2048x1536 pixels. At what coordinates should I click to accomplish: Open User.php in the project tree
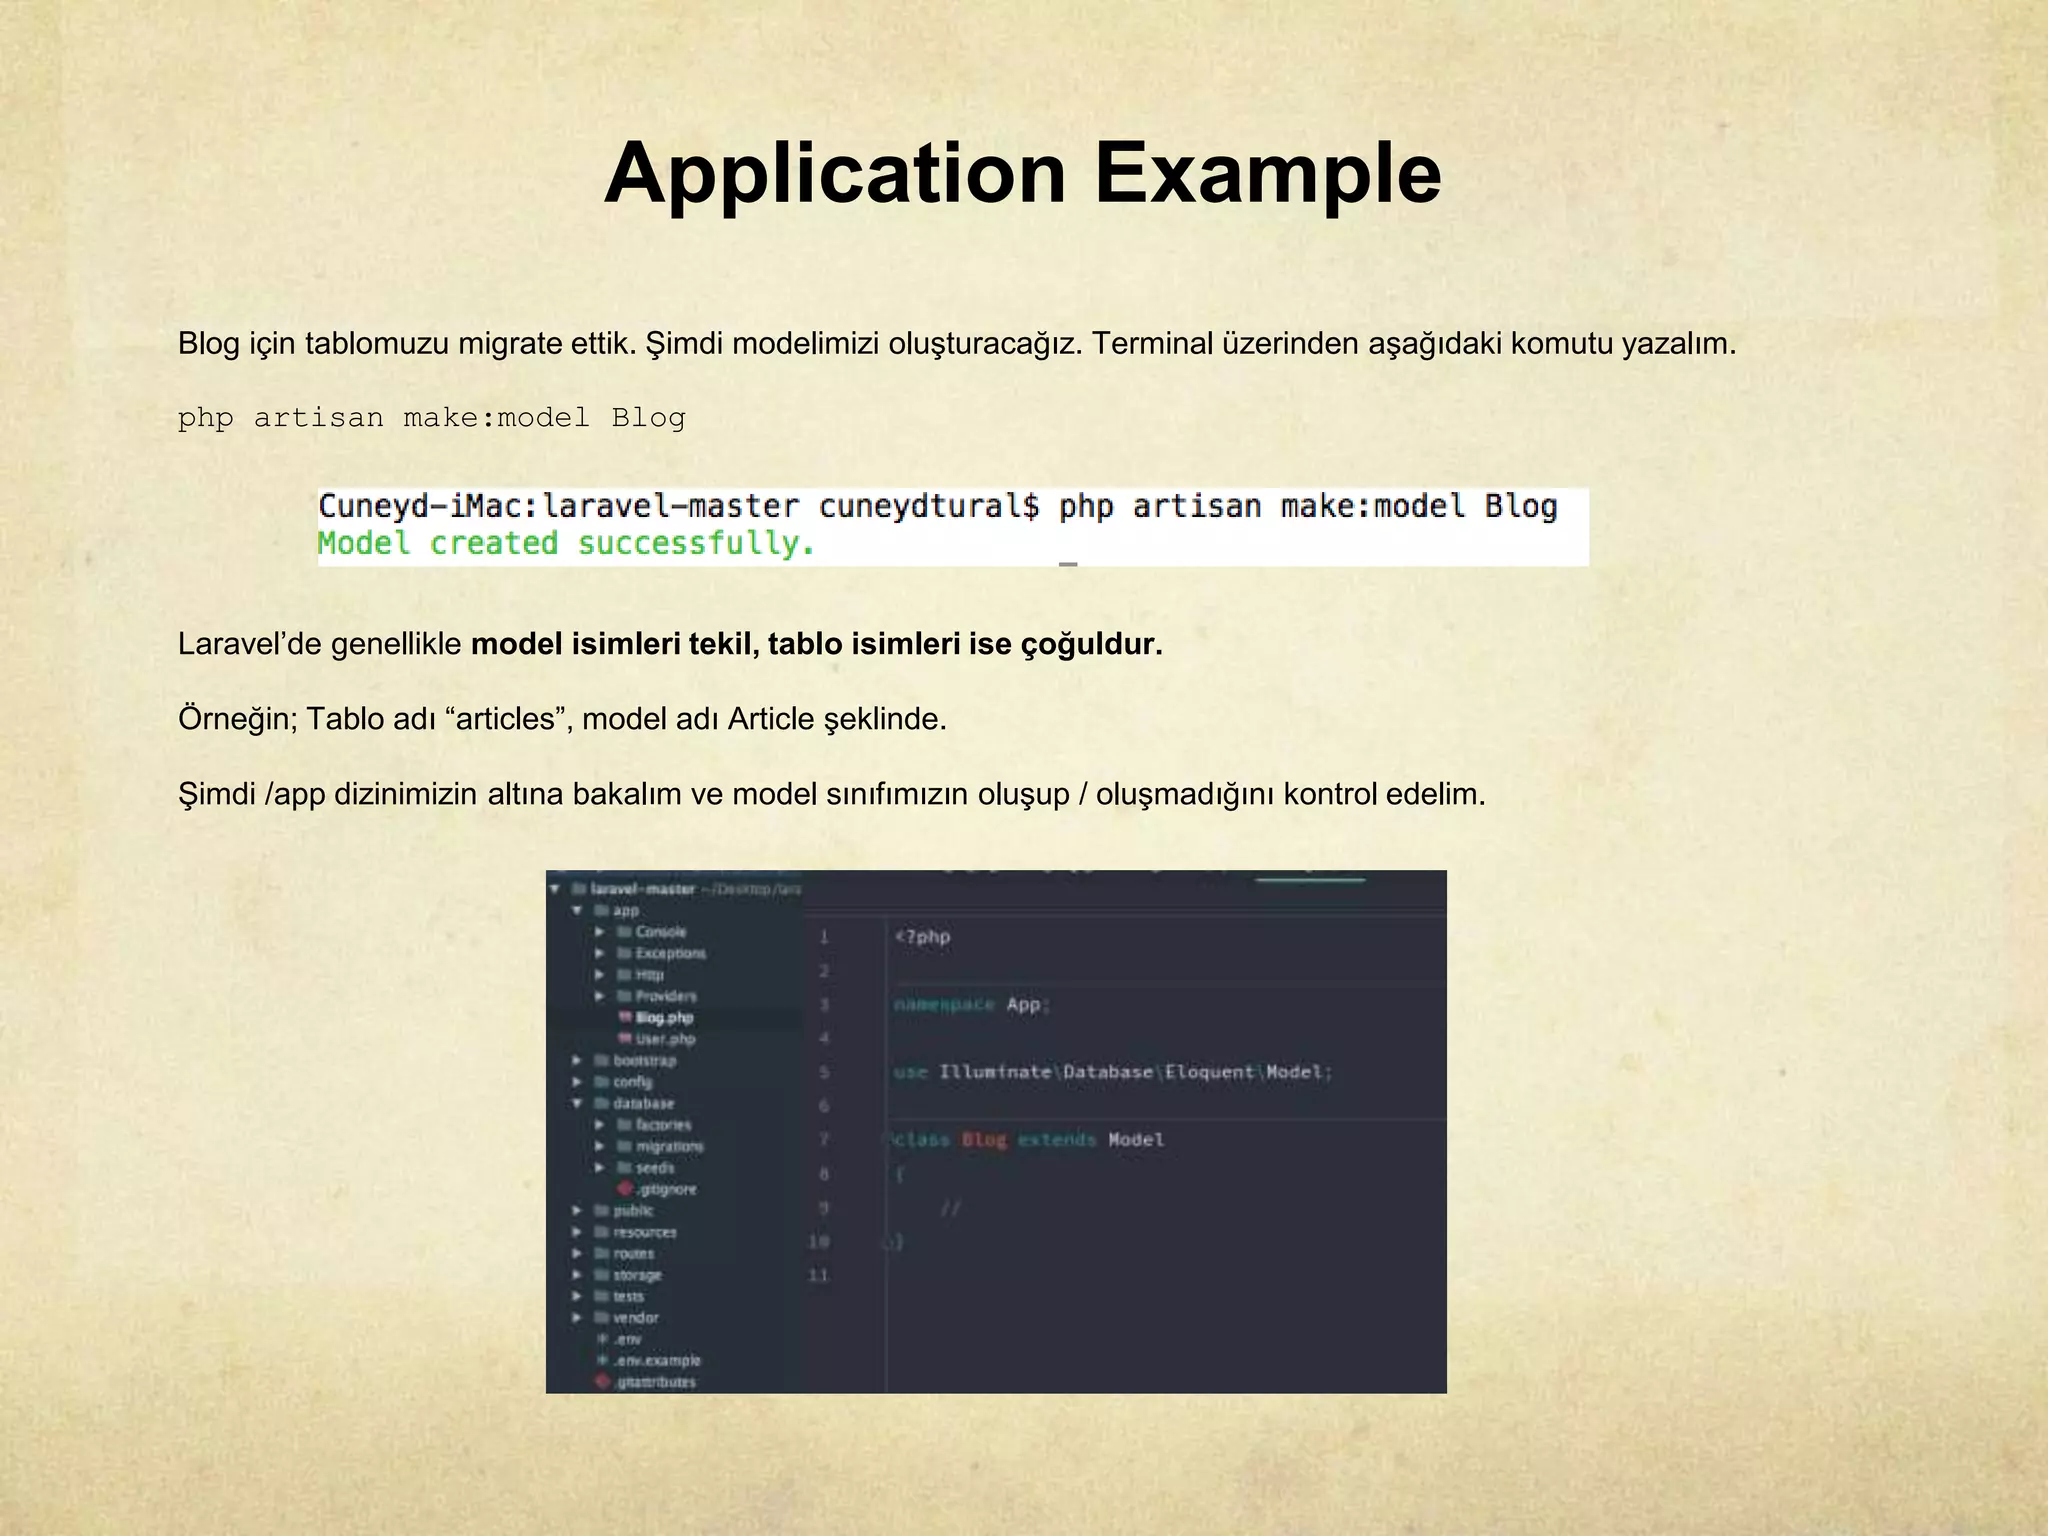click(x=665, y=1039)
